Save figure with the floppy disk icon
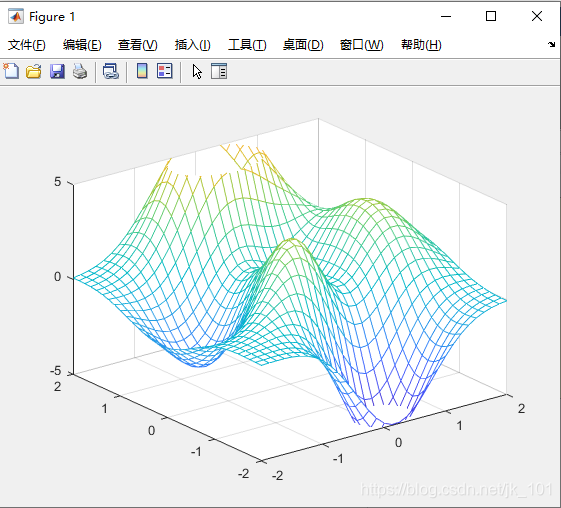 click(x=57, y=72)
